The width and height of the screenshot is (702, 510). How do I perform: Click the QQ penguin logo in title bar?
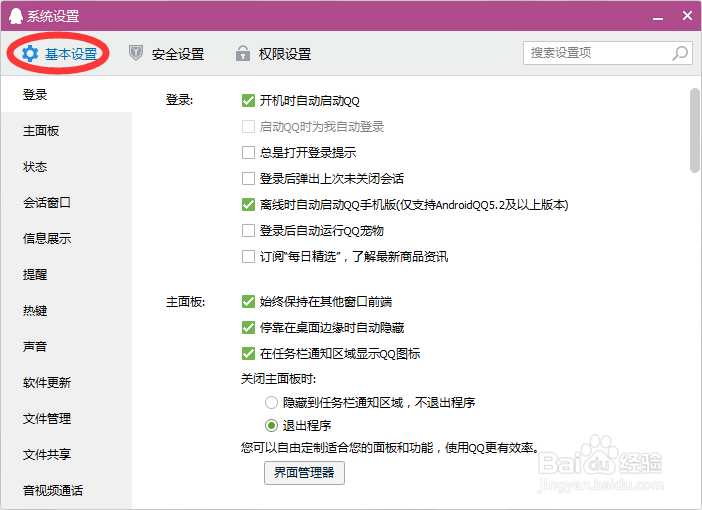(x=15, y=16)
